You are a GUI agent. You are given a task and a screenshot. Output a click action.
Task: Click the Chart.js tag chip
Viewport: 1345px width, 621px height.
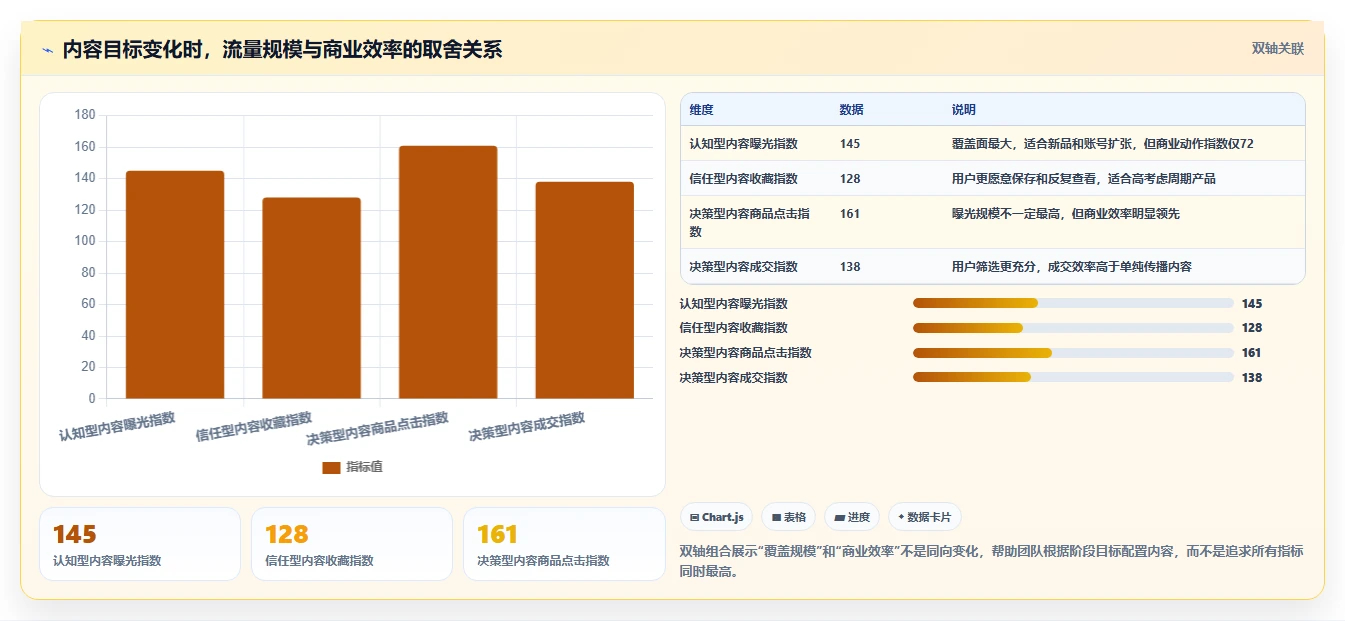(717, 517)
